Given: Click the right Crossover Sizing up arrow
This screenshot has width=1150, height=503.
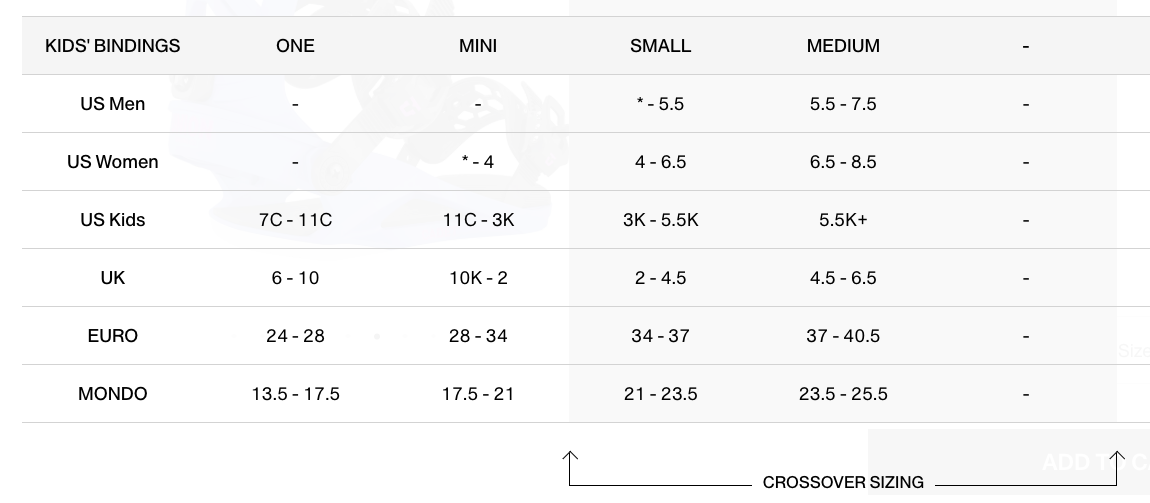Looking at the screenshot, I should [x=1117, y=461].
